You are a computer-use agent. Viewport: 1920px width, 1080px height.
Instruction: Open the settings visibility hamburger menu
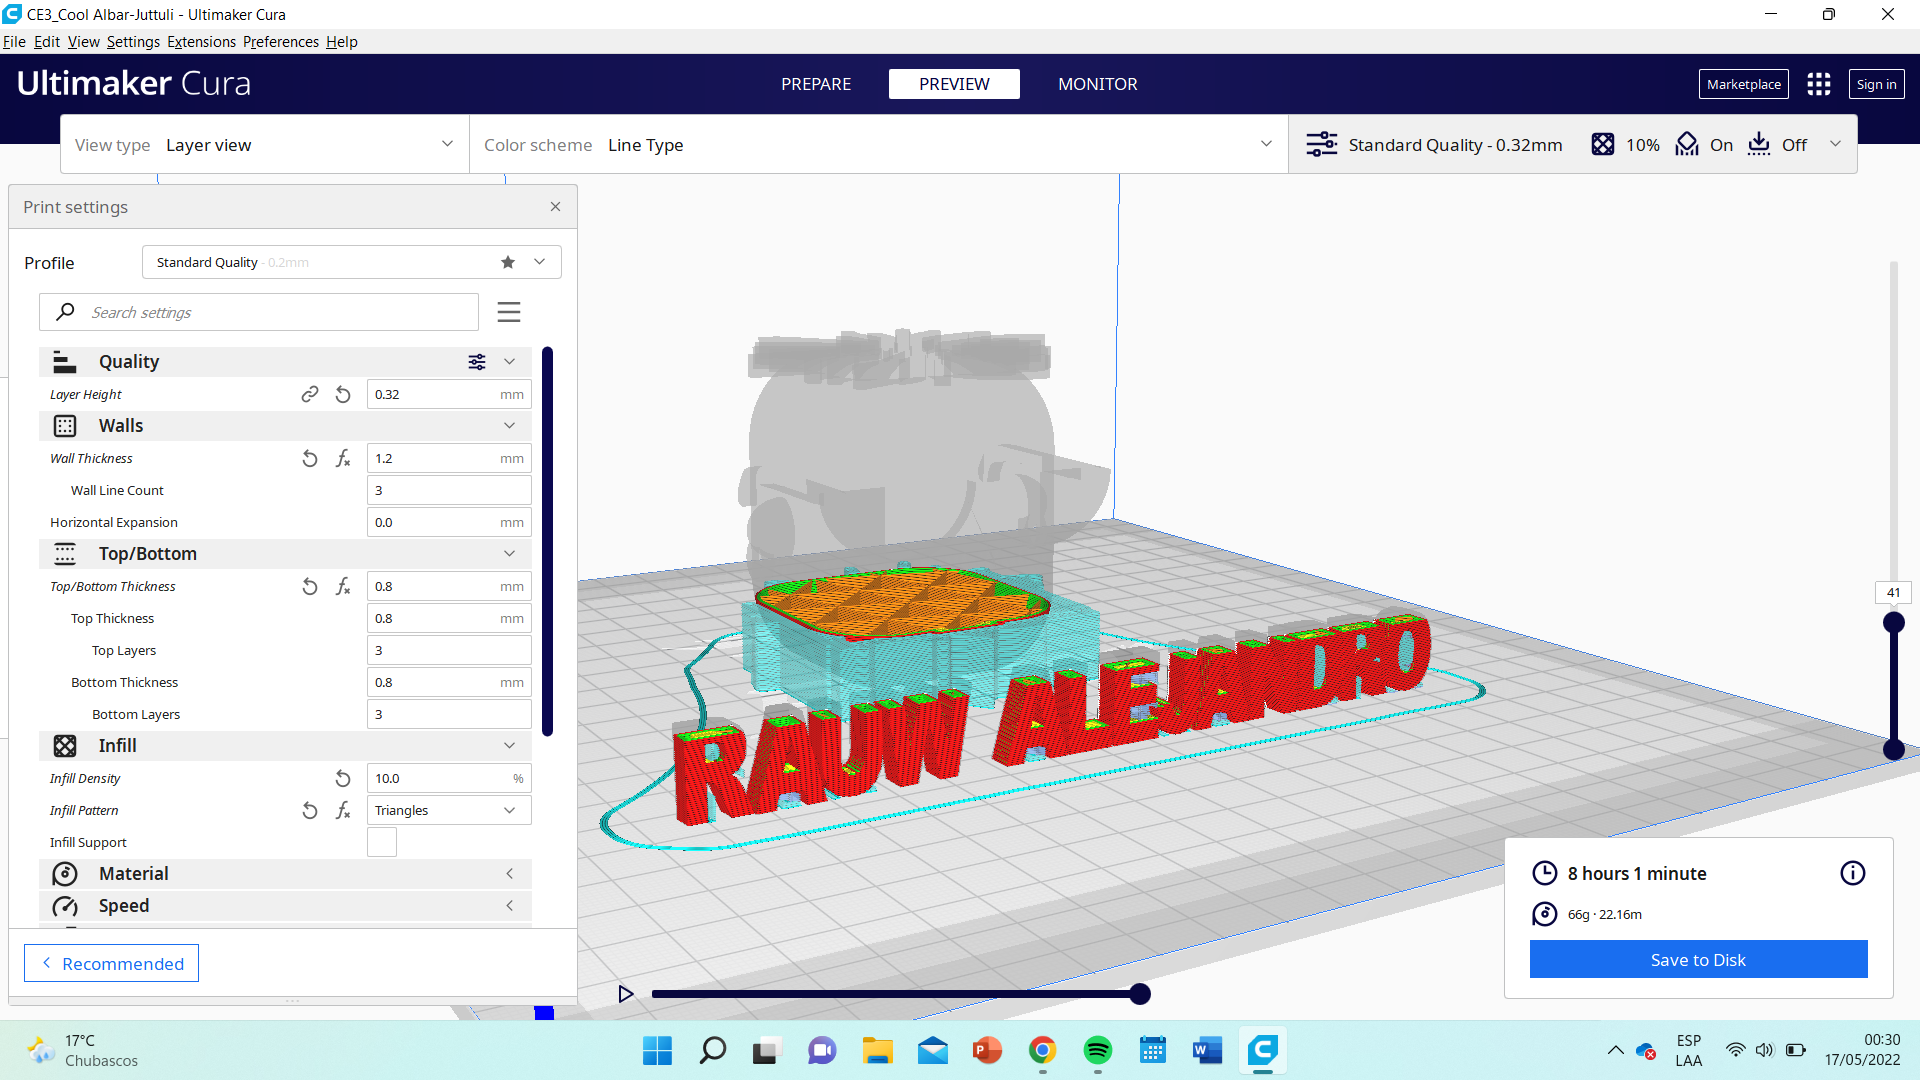coord(509,312)
